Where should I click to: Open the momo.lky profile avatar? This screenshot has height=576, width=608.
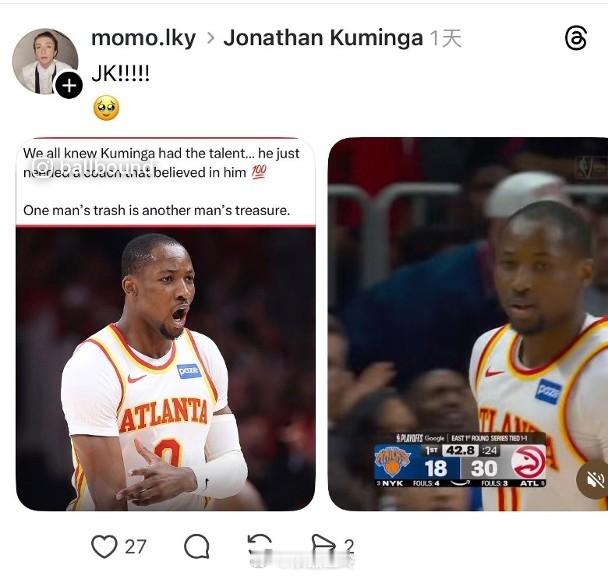(x=45, y=61)
